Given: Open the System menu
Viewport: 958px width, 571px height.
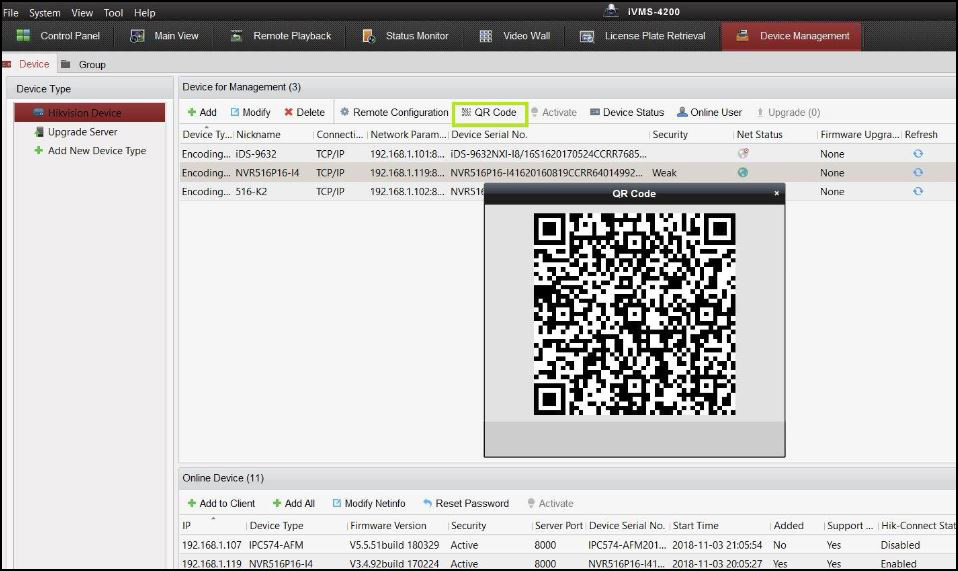Looking at the screenshot, I should [45, 12].
